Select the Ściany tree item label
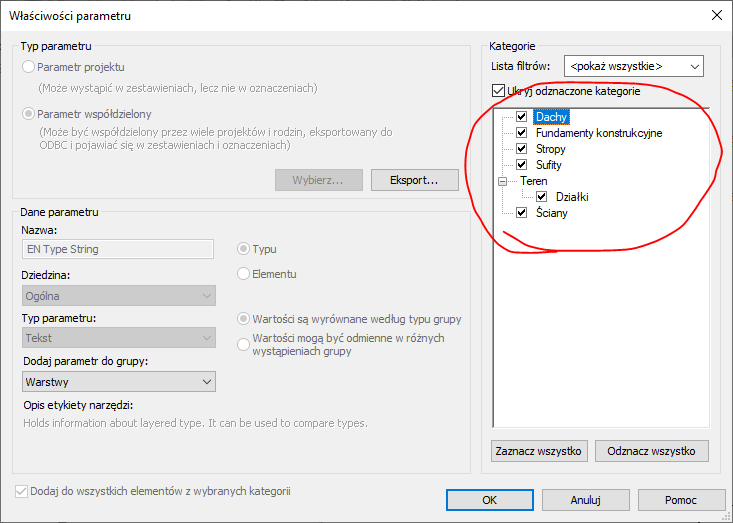The width and height of the screenshot is (733, 523). pos(553,213)
